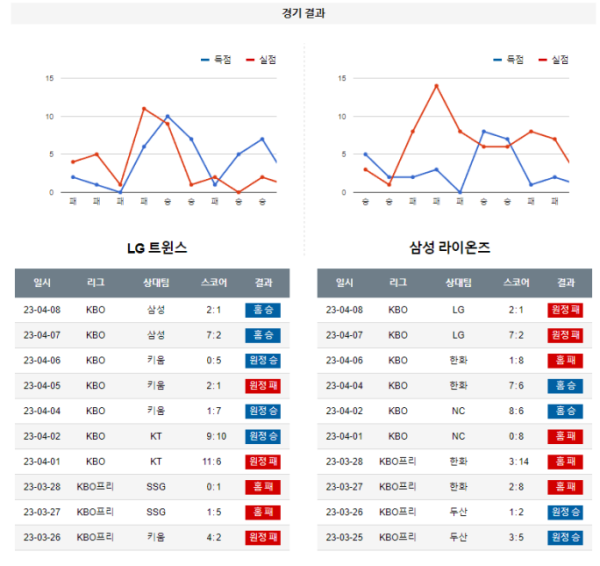Click the 원정 승 badge for LG 9:10 game
The image size is (600, 566).
pyautogui.click(x=263, y=436)
